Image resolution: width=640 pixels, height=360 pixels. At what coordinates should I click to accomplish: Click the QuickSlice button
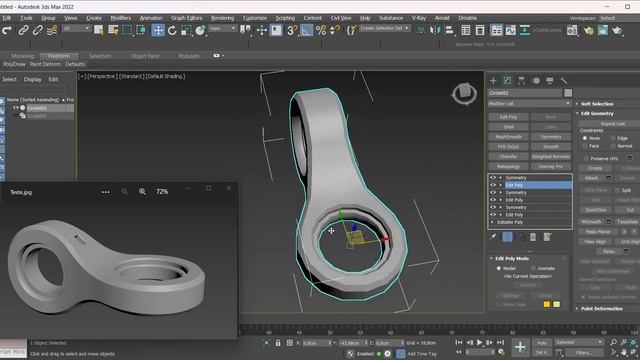(596, 210)
